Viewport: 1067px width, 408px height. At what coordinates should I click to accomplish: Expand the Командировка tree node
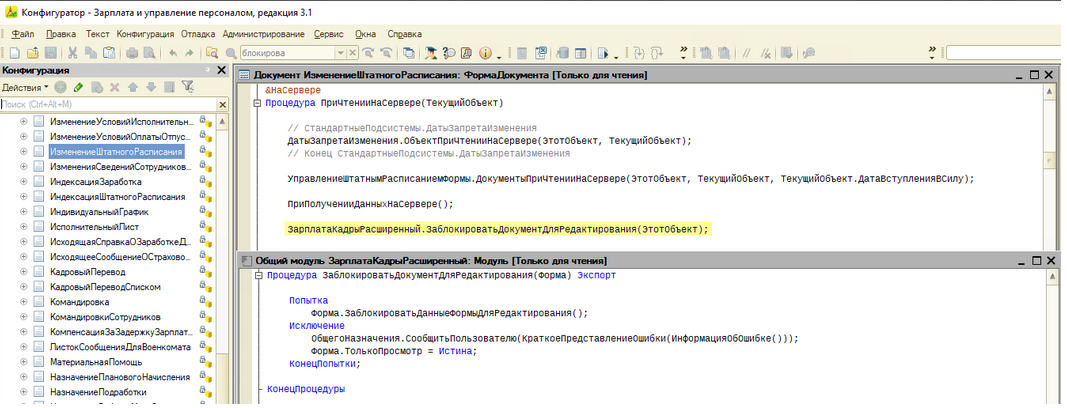23,301
